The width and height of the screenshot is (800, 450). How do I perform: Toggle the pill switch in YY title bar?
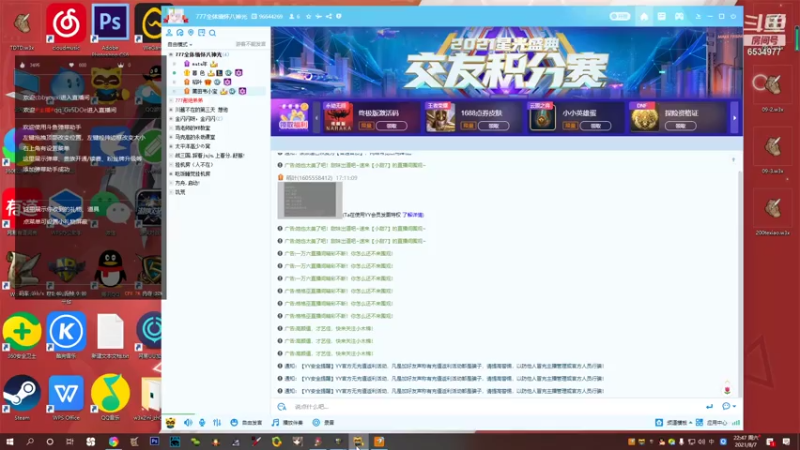(x=620, y=16)
